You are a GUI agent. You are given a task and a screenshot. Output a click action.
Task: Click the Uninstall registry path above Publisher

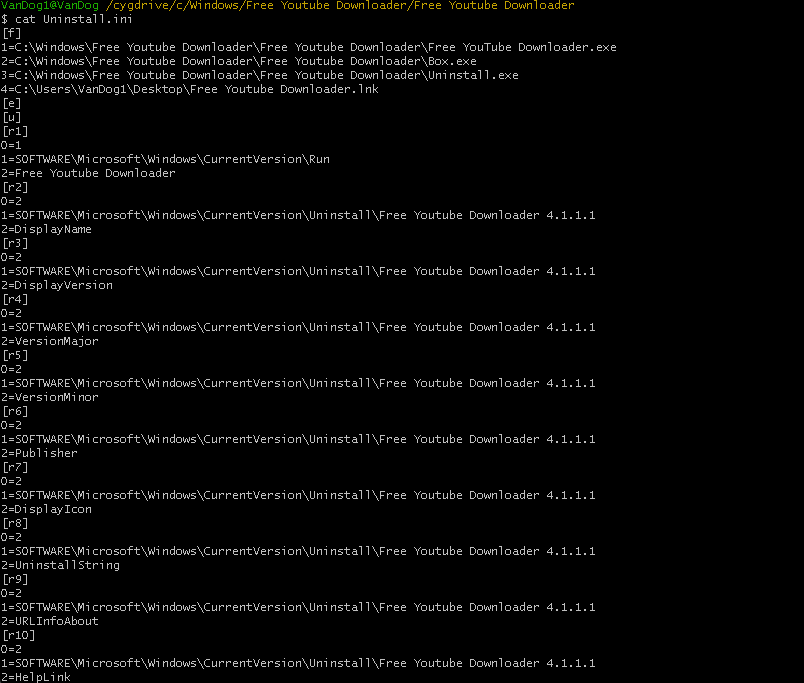point(298,439)
